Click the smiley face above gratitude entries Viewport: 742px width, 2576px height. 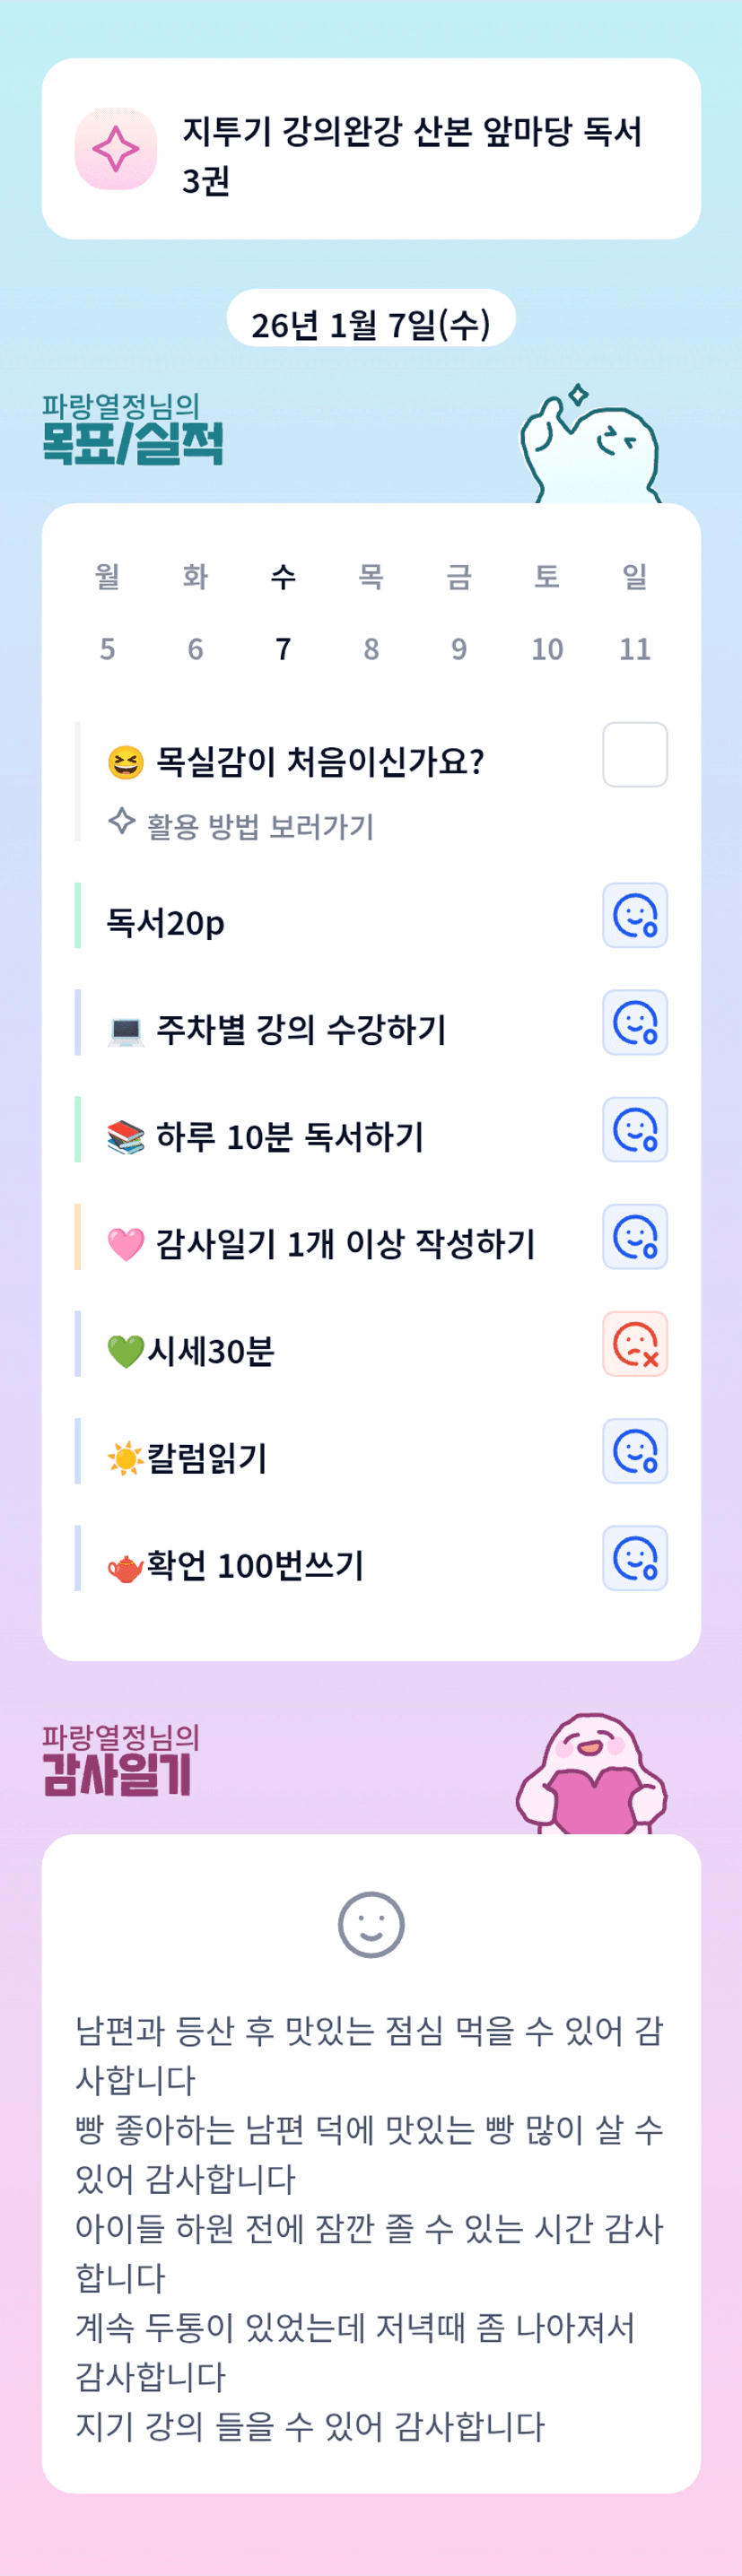(x=371, y=1924)
